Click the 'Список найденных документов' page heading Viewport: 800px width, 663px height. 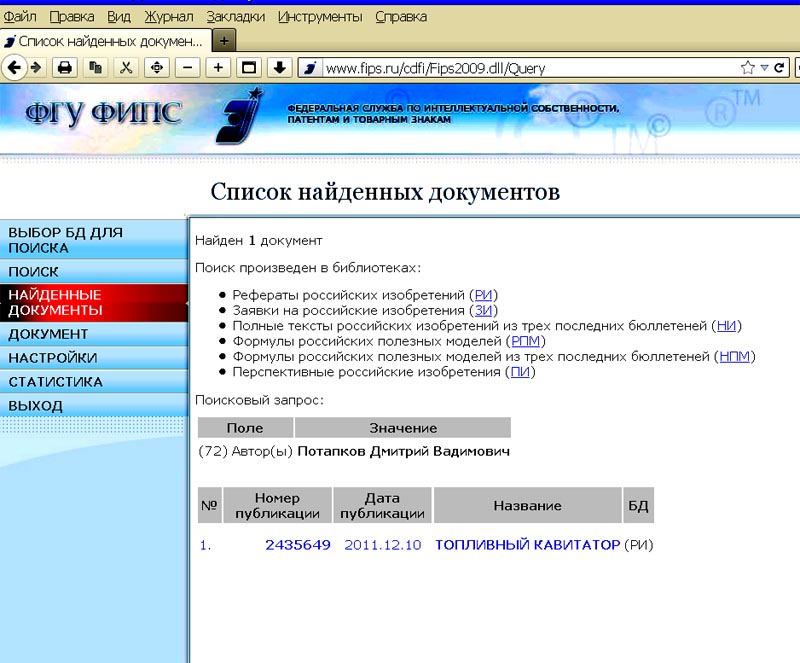[385, 192]
